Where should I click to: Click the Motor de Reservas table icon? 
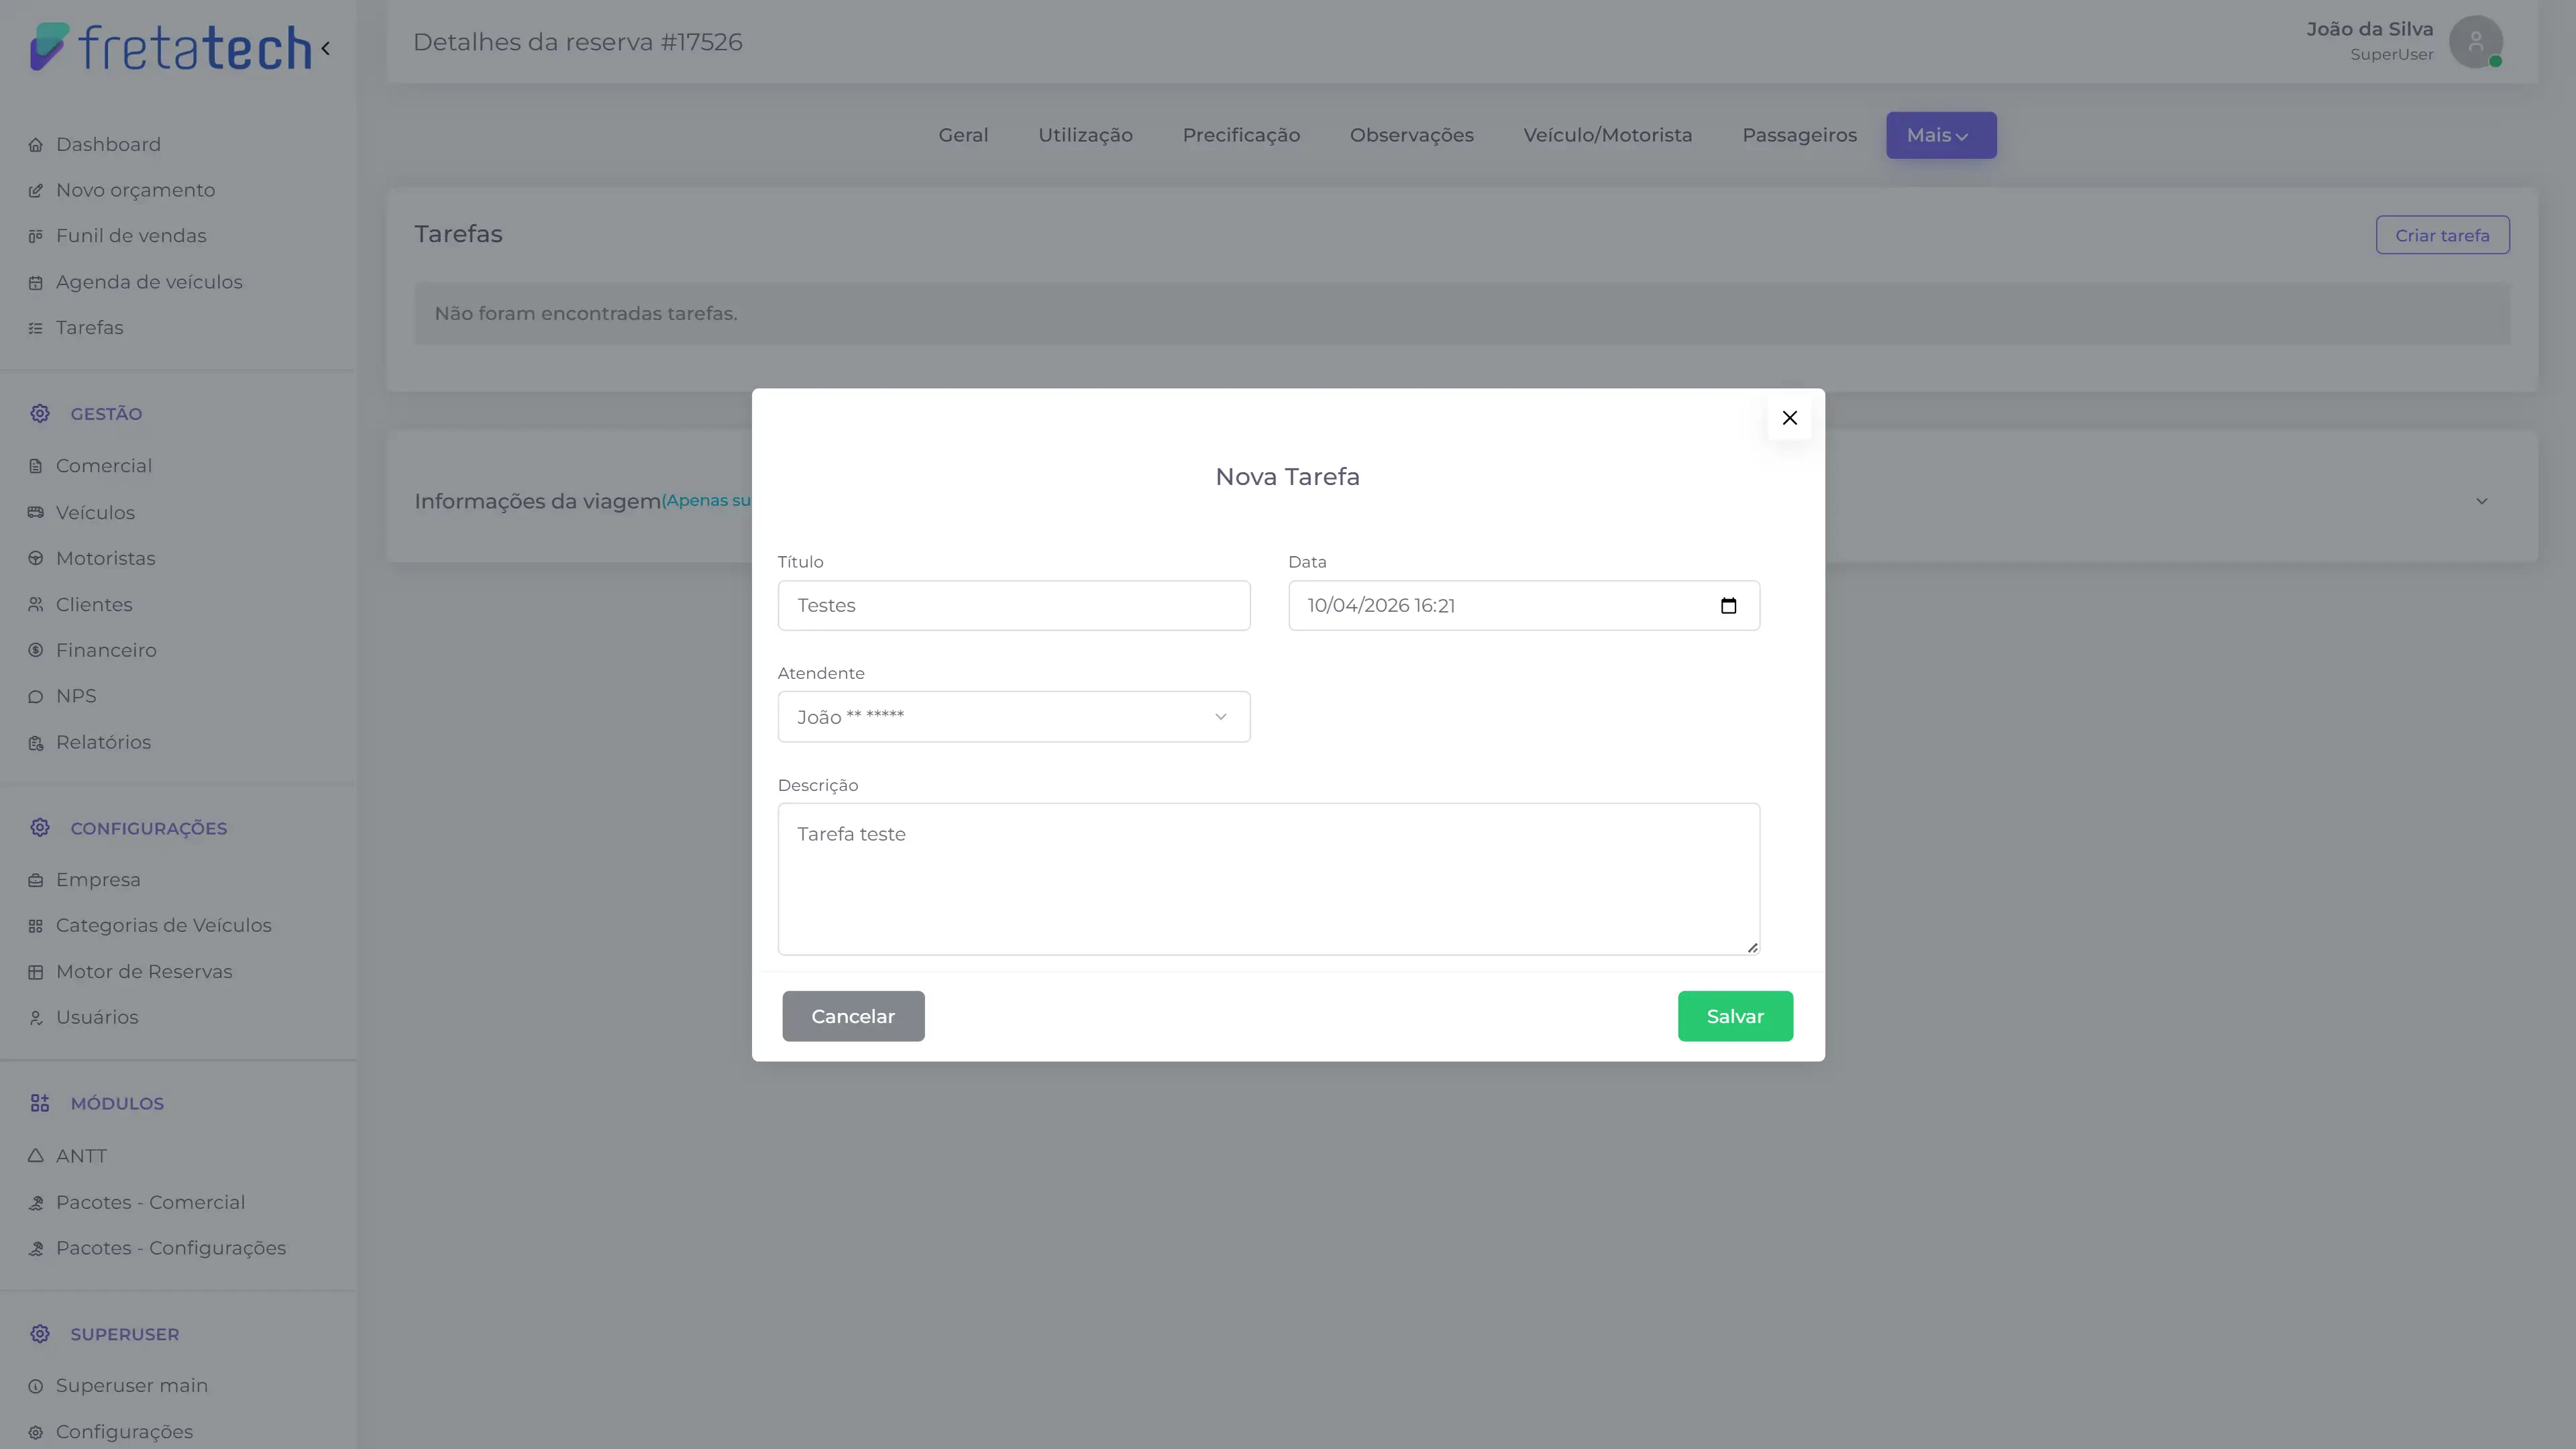36,973
